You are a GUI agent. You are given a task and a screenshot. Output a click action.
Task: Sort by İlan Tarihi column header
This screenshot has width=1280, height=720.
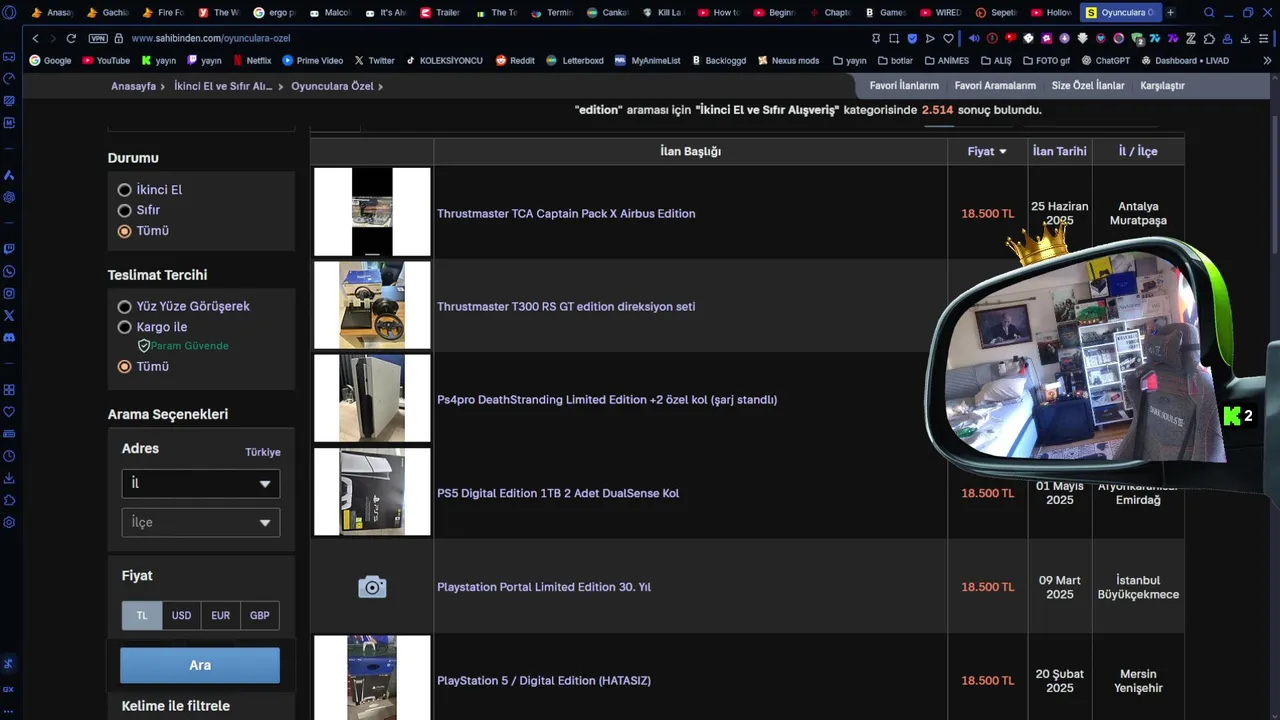tap(1059, 151)
